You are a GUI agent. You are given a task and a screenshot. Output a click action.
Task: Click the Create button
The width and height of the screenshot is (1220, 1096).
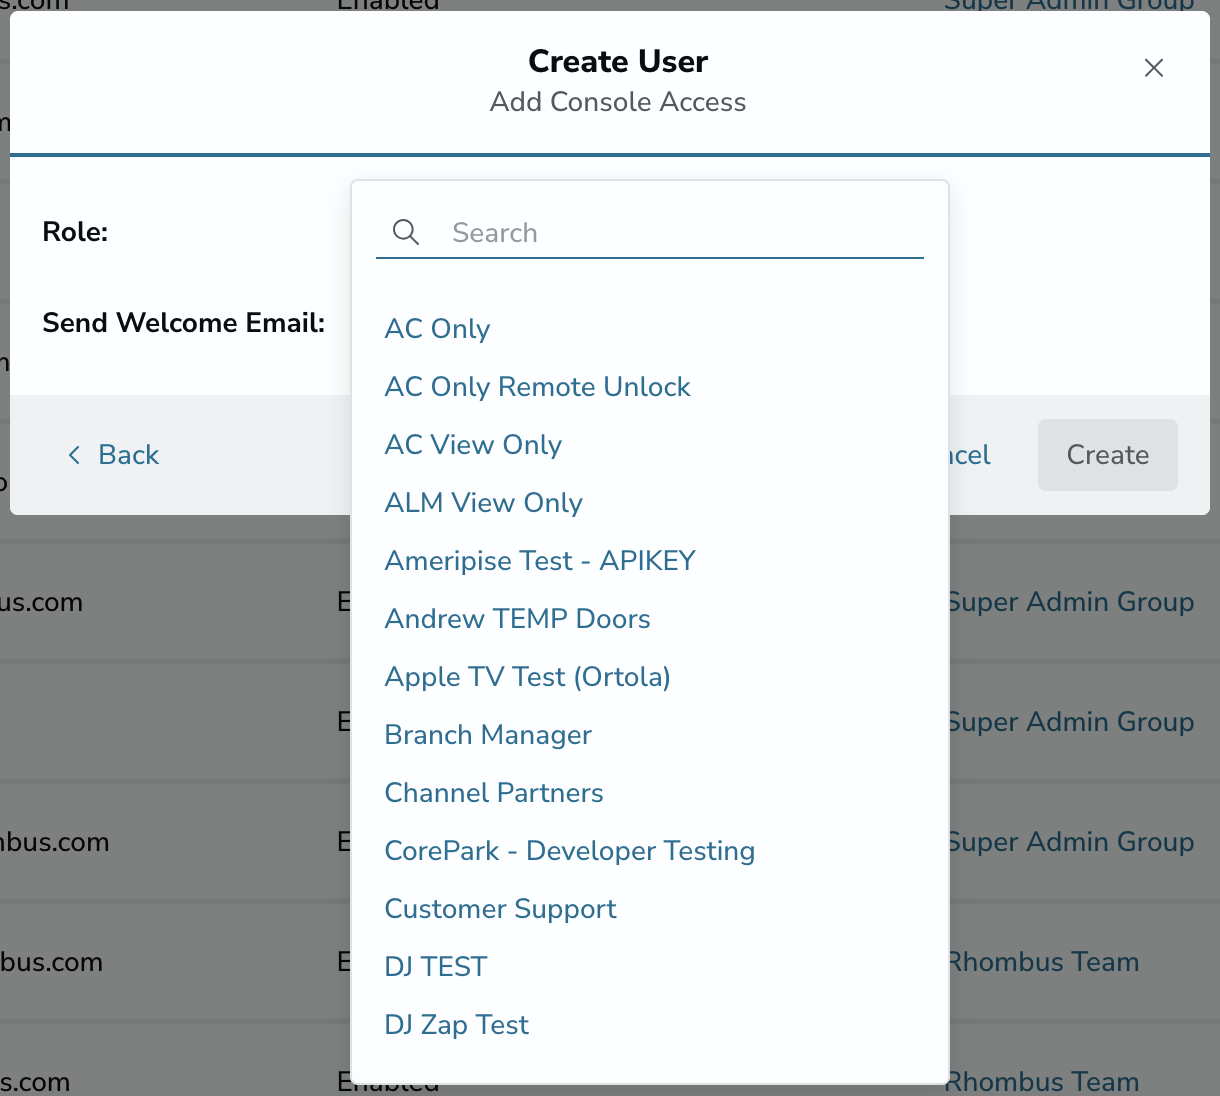click(1107, 455)
